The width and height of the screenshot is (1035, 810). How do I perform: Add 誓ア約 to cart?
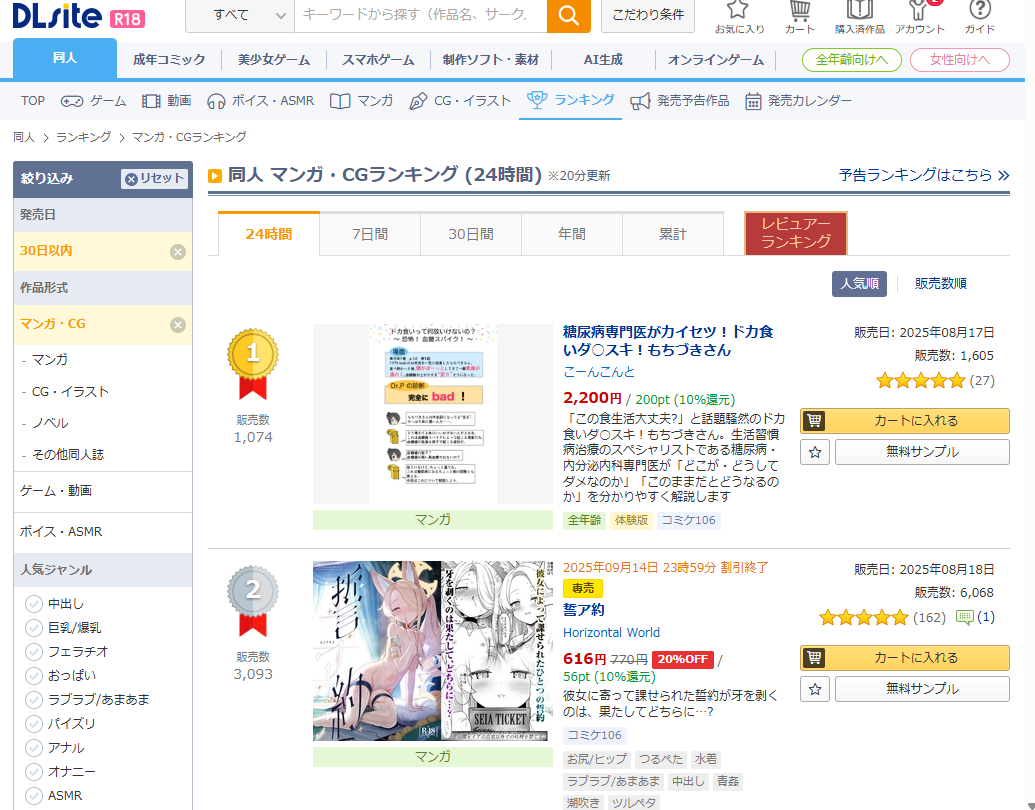[904, 658]
